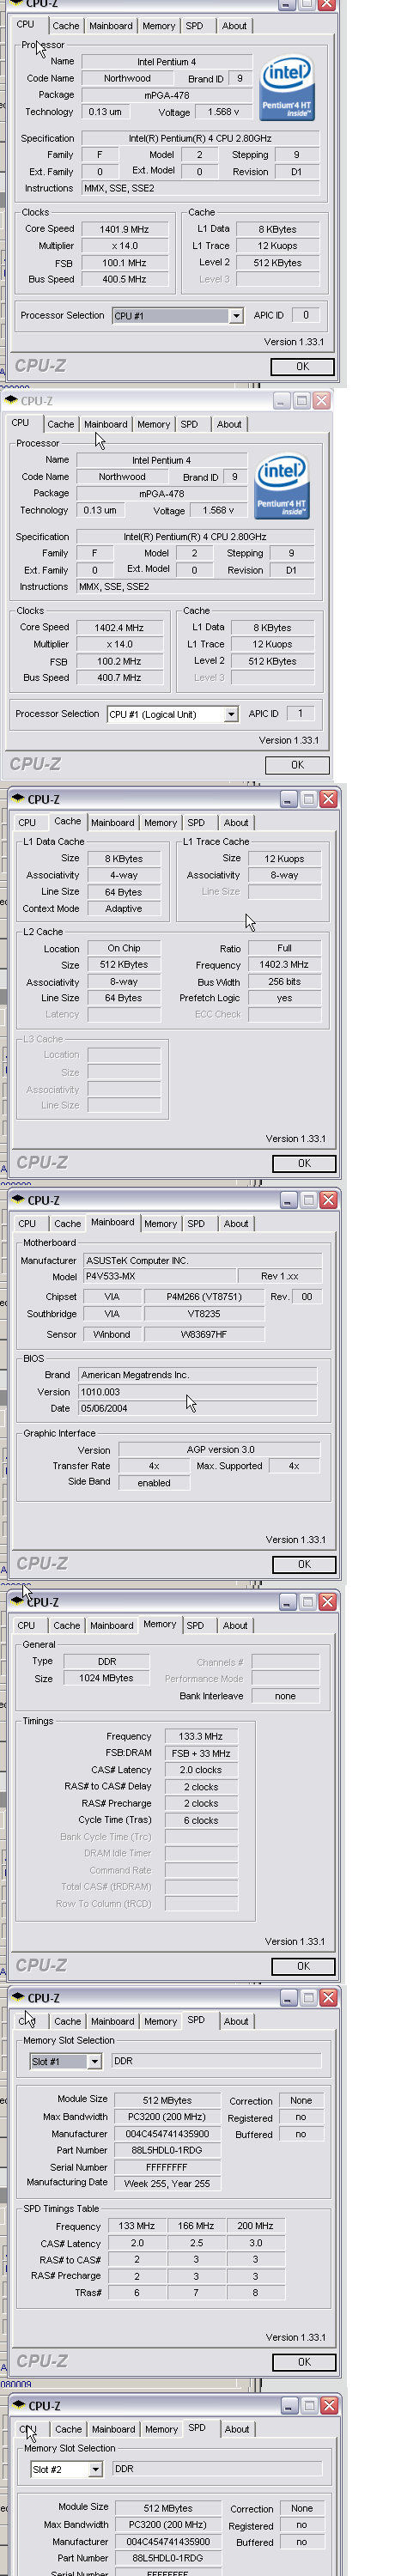Click OK in the Logical Unit window
Screen dimensions: 395x2576
tap(297, 765)
